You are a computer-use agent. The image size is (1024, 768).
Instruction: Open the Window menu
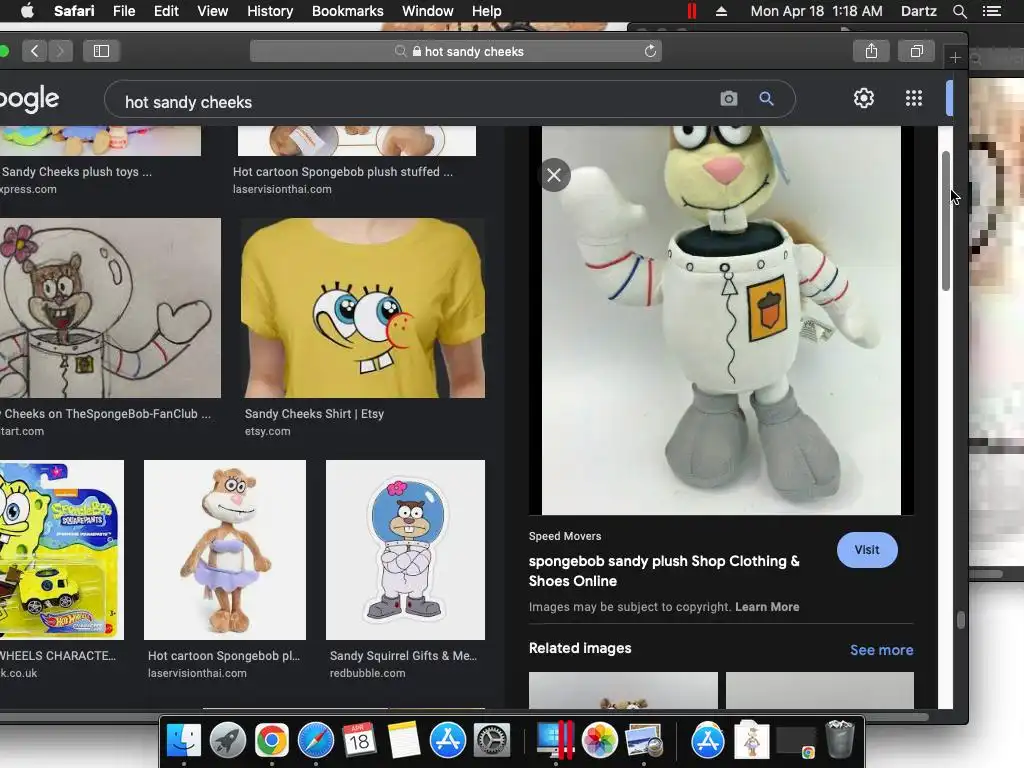(x=428, y=11)
